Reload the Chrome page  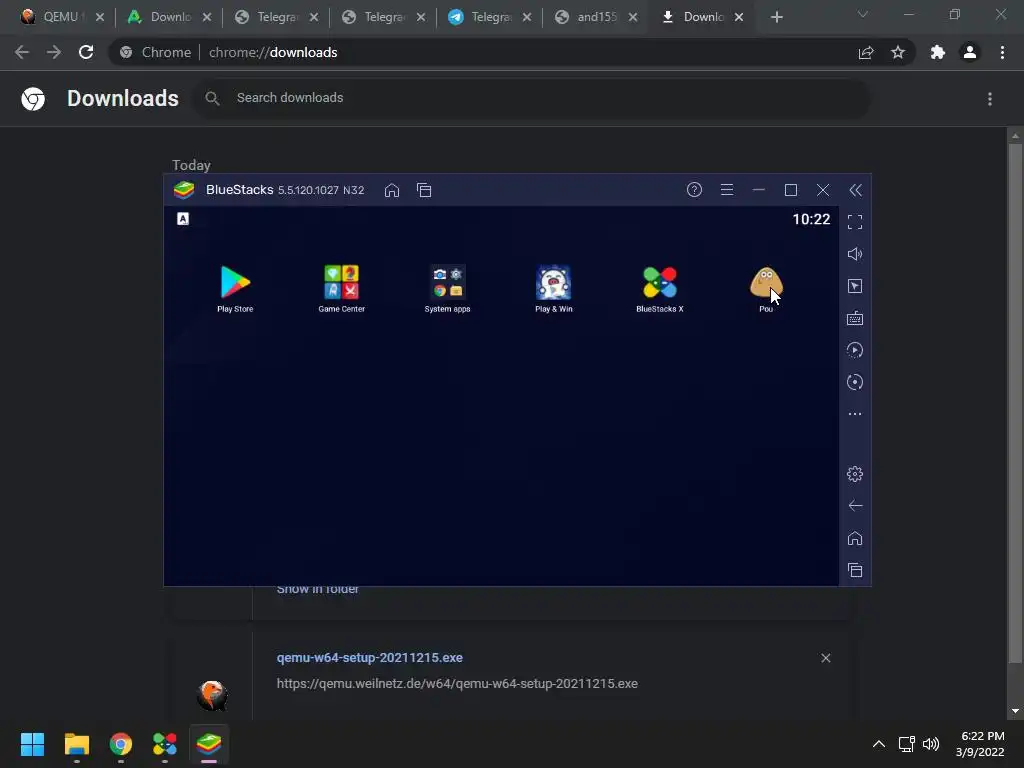coord(86,52)
